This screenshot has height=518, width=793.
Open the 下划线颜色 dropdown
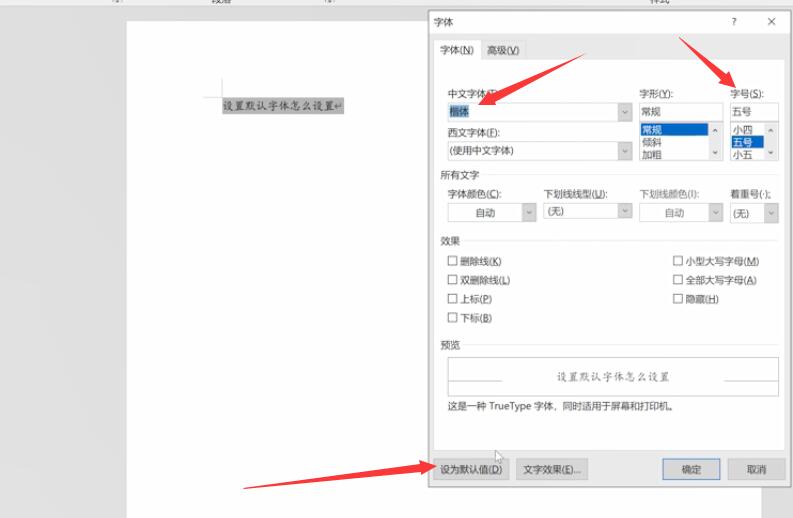pos(716,212)
